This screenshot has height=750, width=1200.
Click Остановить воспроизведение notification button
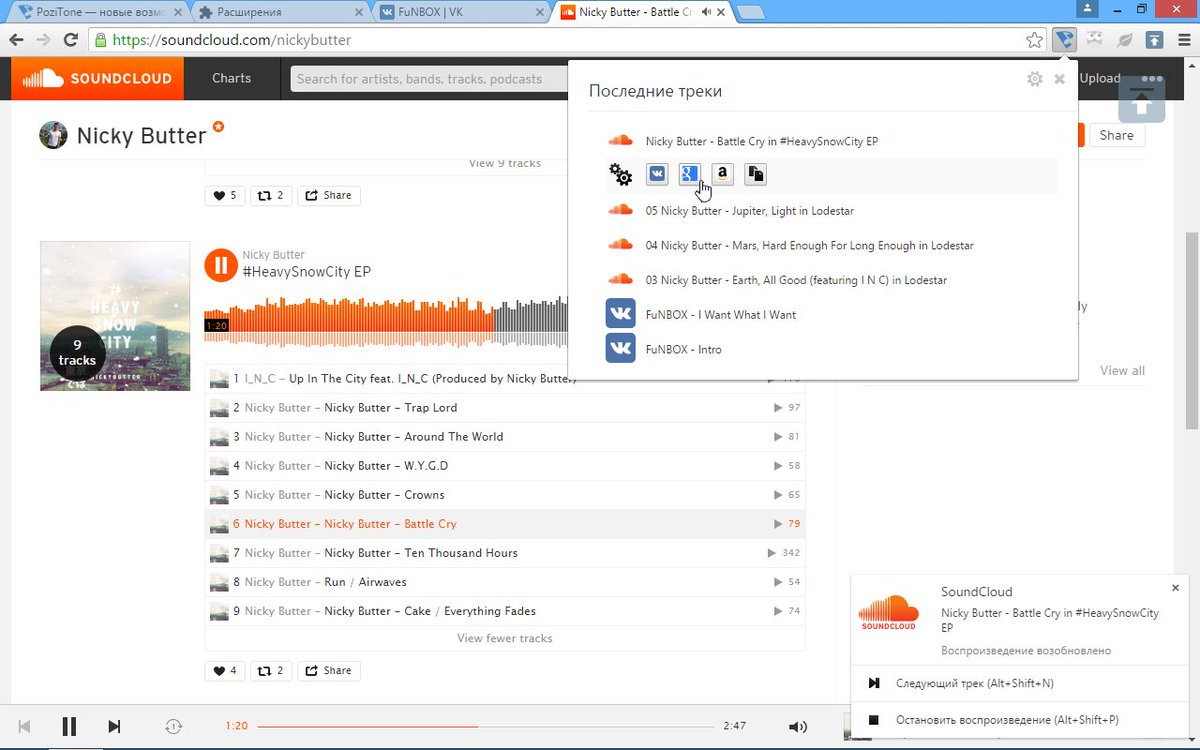[x=1020, y=720]
